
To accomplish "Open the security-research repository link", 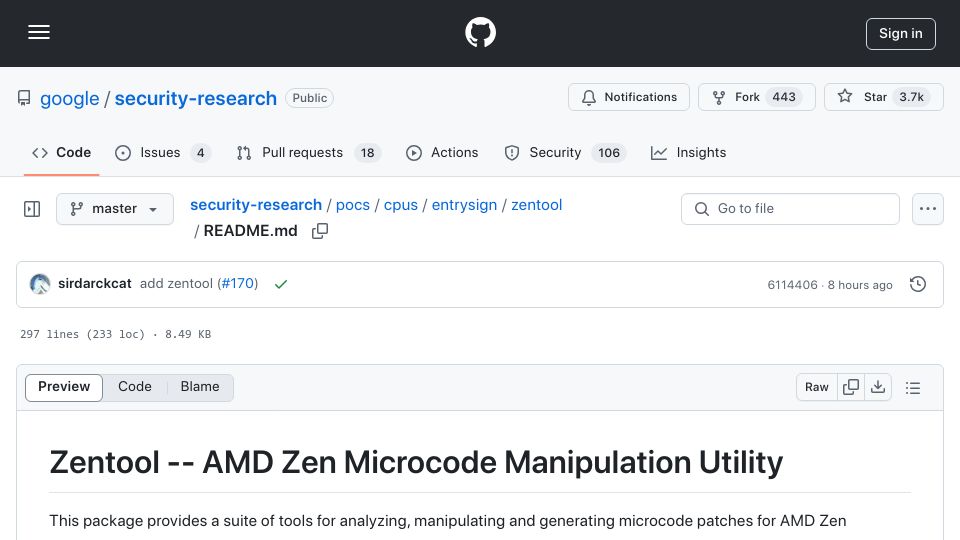I will 196,98.
